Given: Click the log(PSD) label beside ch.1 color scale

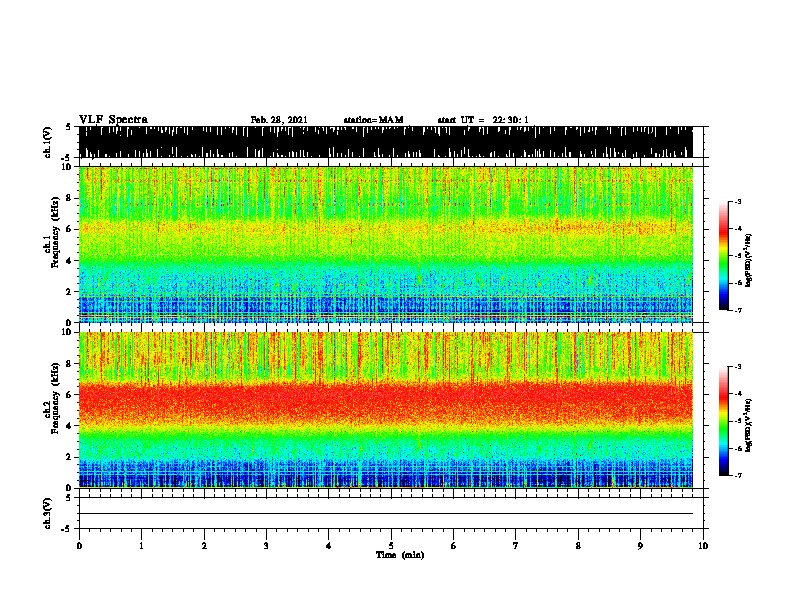Looking at the screenshot, I should click(748, 260).
